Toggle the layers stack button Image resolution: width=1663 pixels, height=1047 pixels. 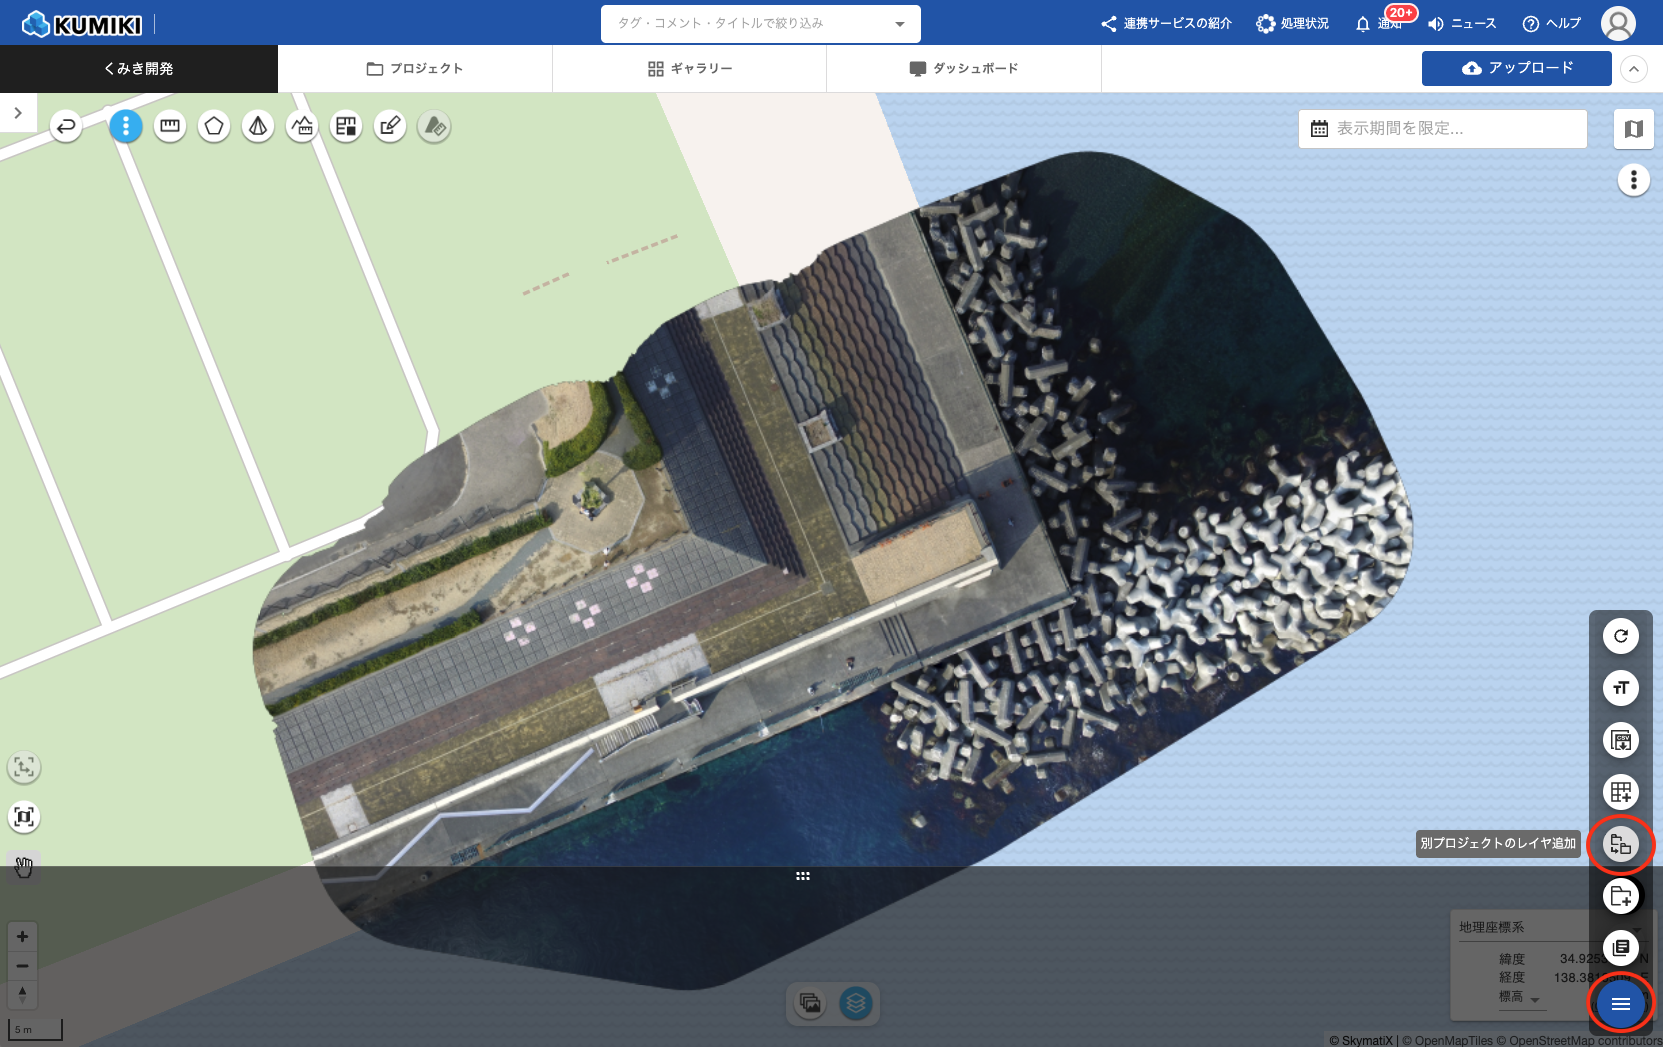point(856,1003)
